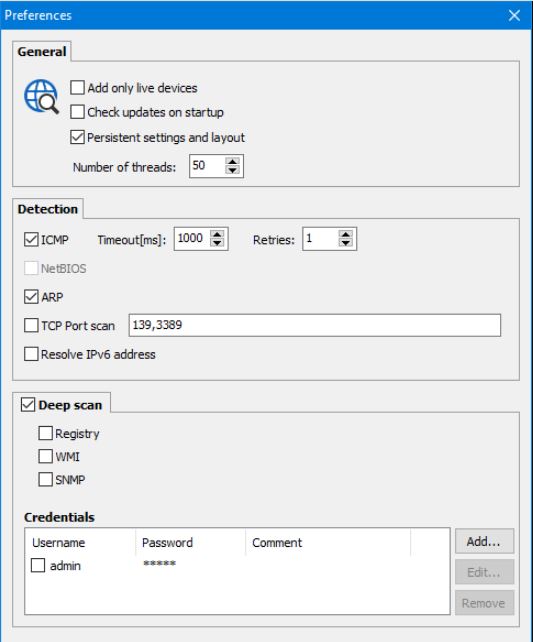Uncheck Persistent settings and layout
533x642 pixels.
pos(77,137)
